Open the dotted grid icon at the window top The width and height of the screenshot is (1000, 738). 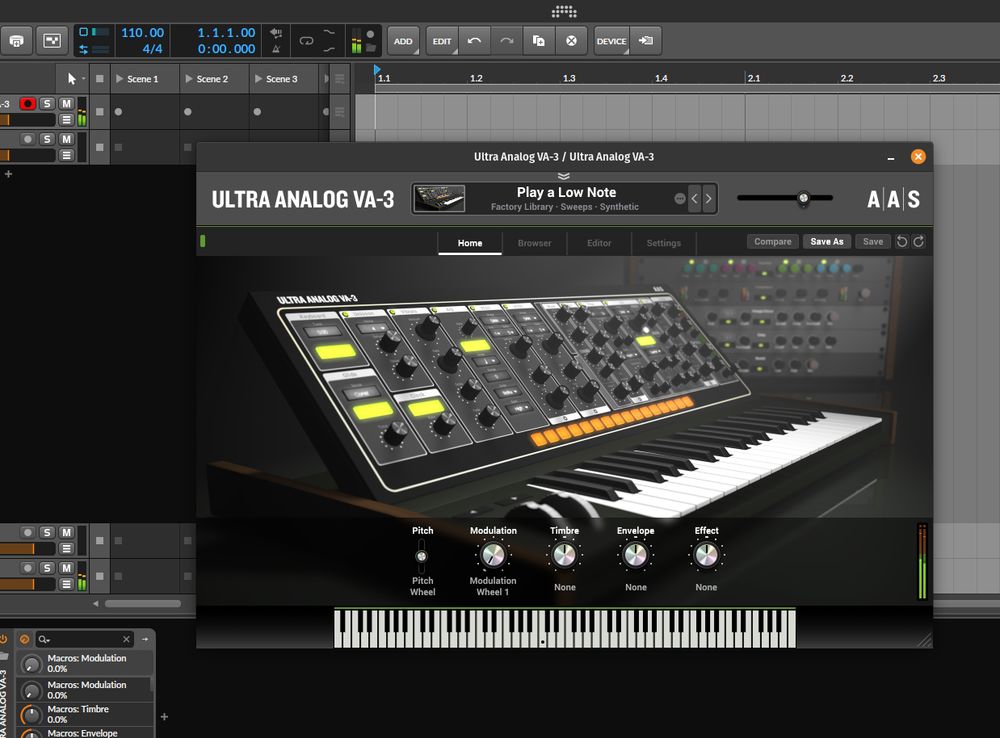click(564, 11)
